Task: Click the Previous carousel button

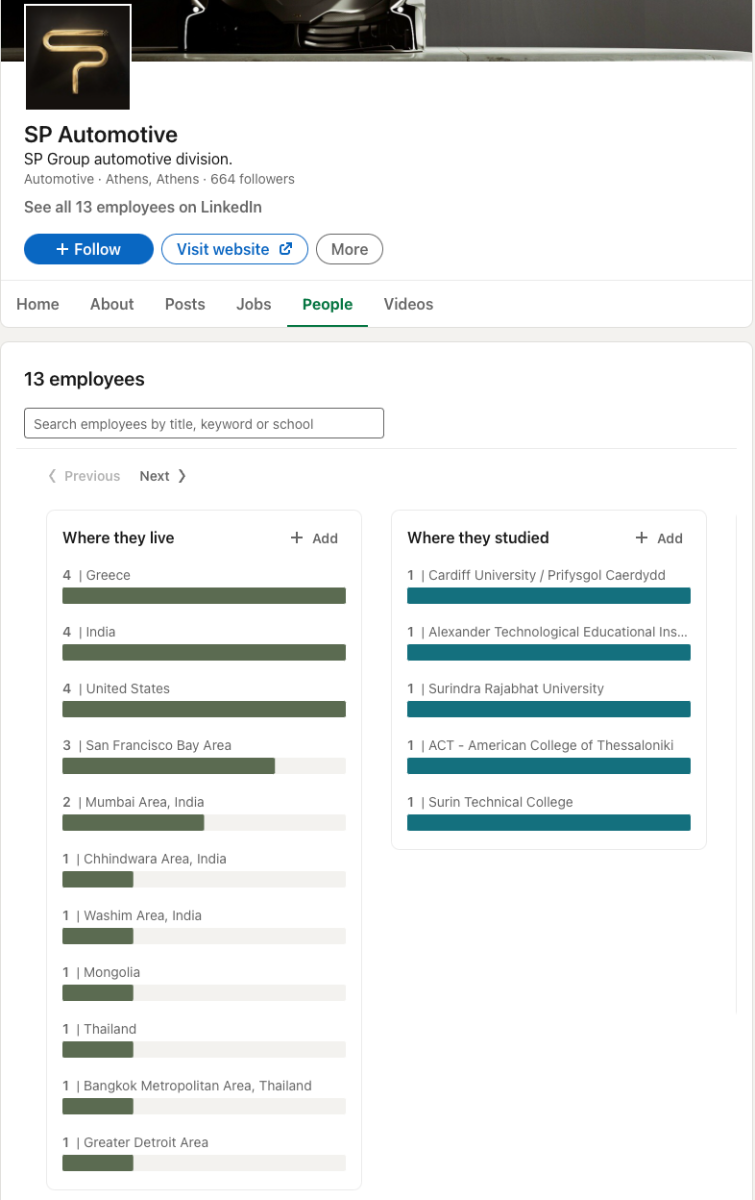Action: tap(84, 476)
